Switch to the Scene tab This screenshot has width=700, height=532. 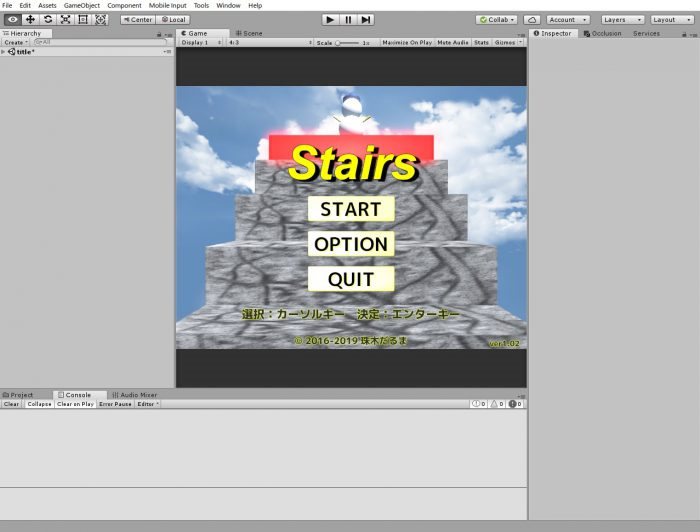point(249,33)
